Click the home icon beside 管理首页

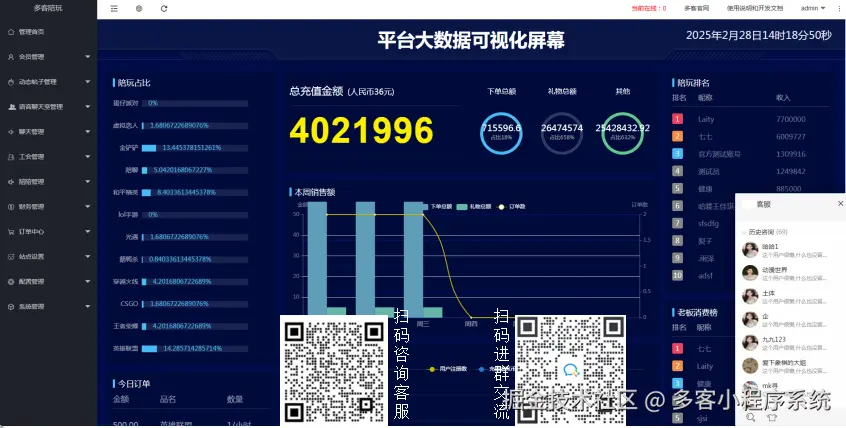(x=11, y=32)
